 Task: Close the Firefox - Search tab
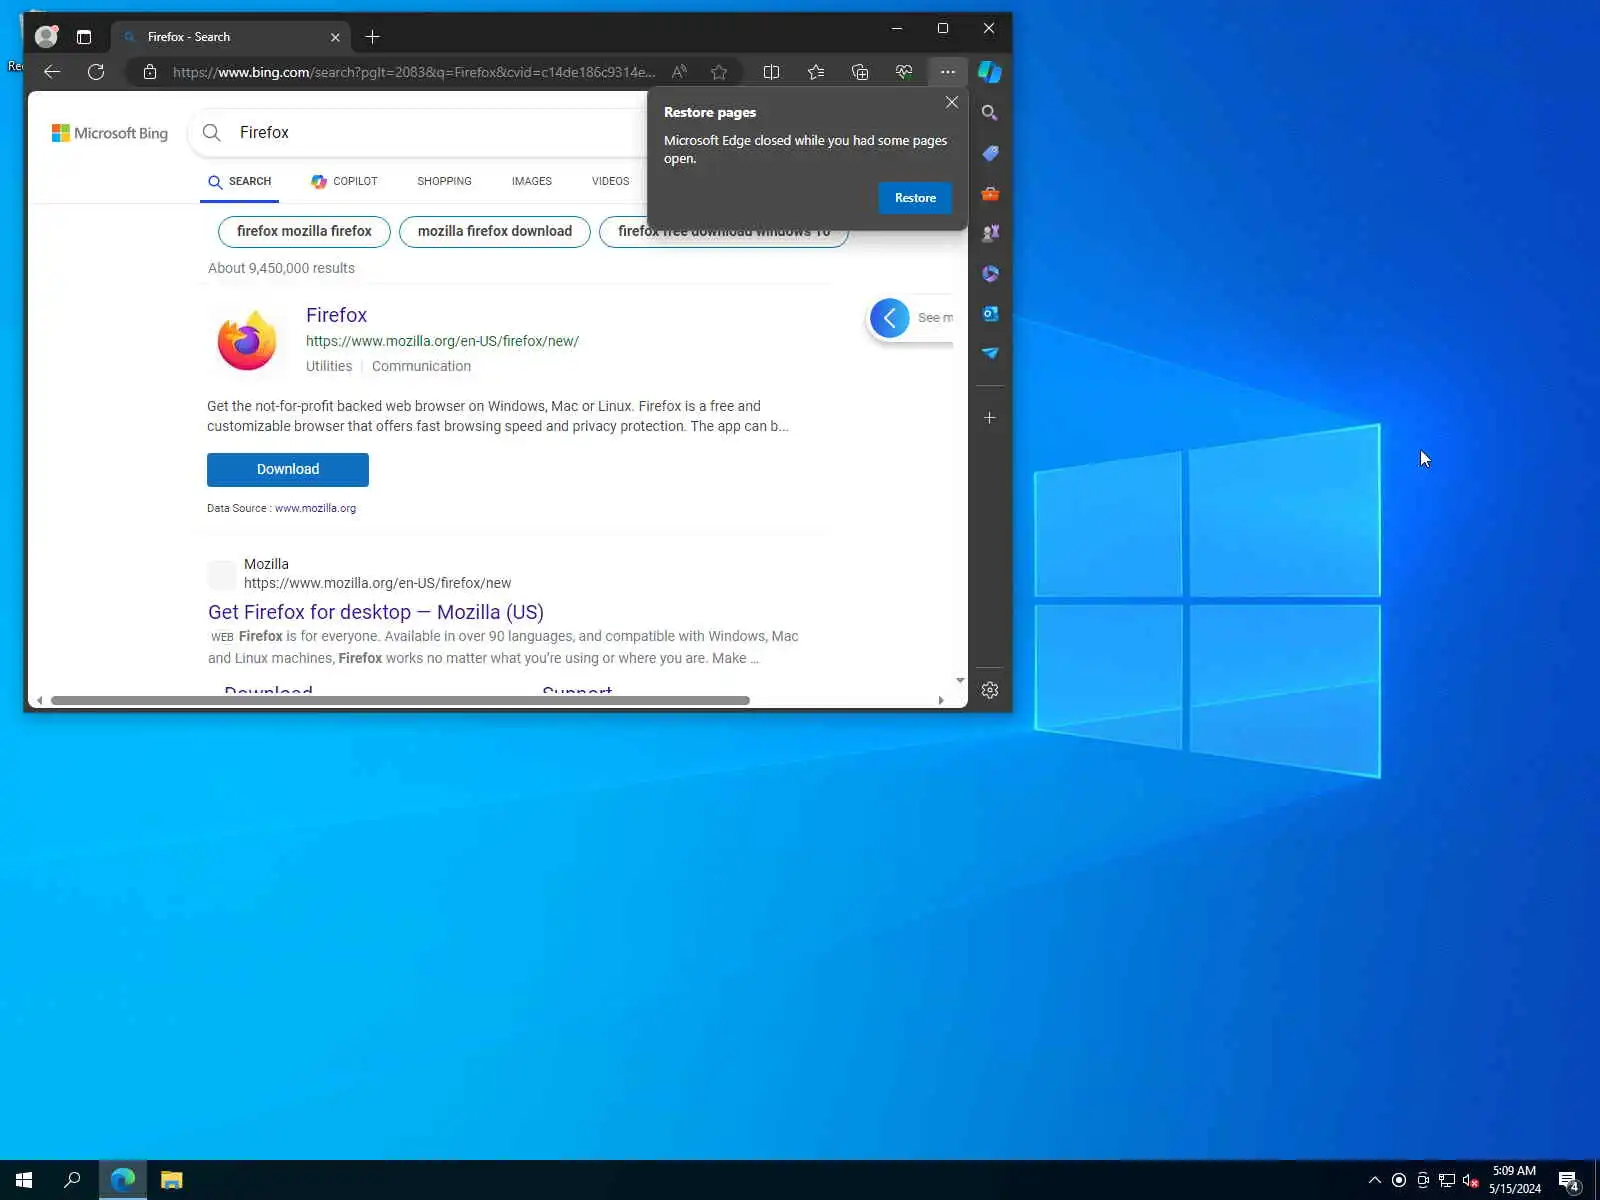[335, 37]
